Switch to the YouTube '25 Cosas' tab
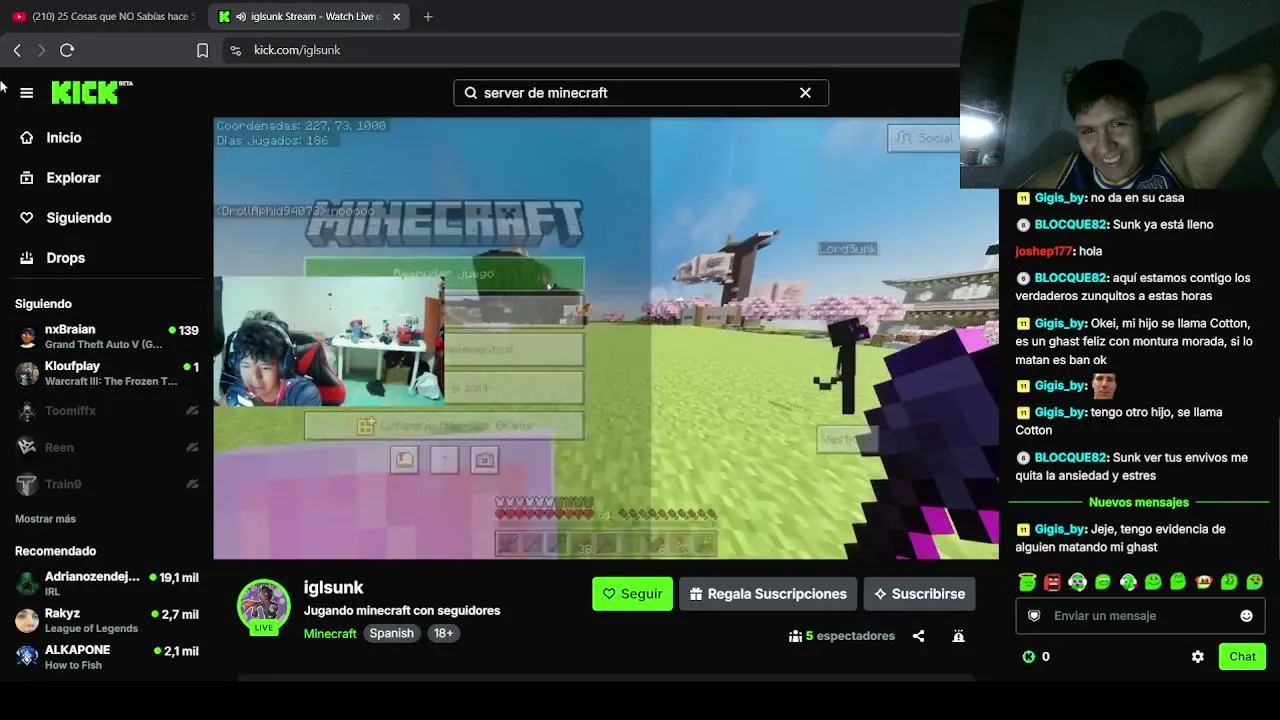The height and width of the screenshot is (720, 1280). (103, 17)
